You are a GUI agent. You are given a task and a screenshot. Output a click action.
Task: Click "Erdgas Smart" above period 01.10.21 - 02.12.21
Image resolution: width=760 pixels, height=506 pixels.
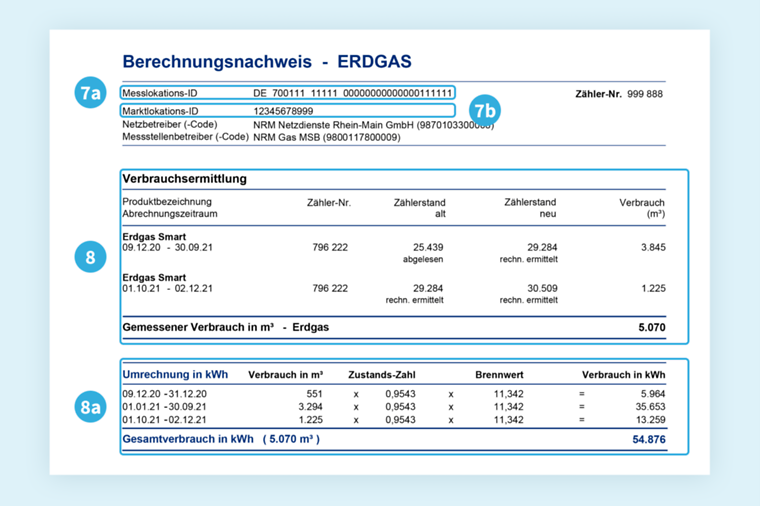[x=154, y=278]
